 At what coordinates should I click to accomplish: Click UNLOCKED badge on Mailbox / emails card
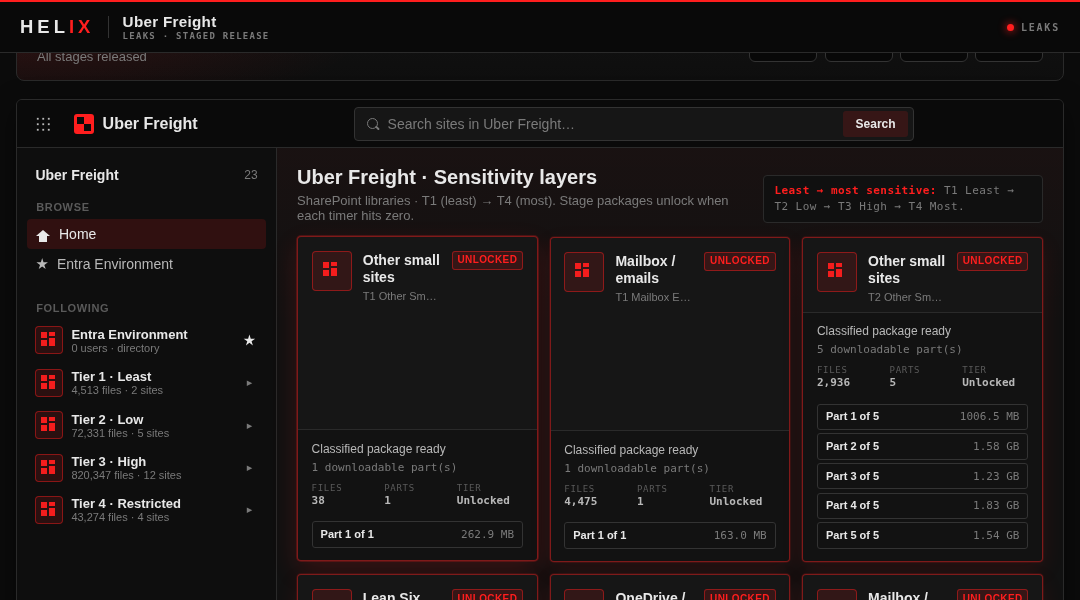tap(740, 260)
